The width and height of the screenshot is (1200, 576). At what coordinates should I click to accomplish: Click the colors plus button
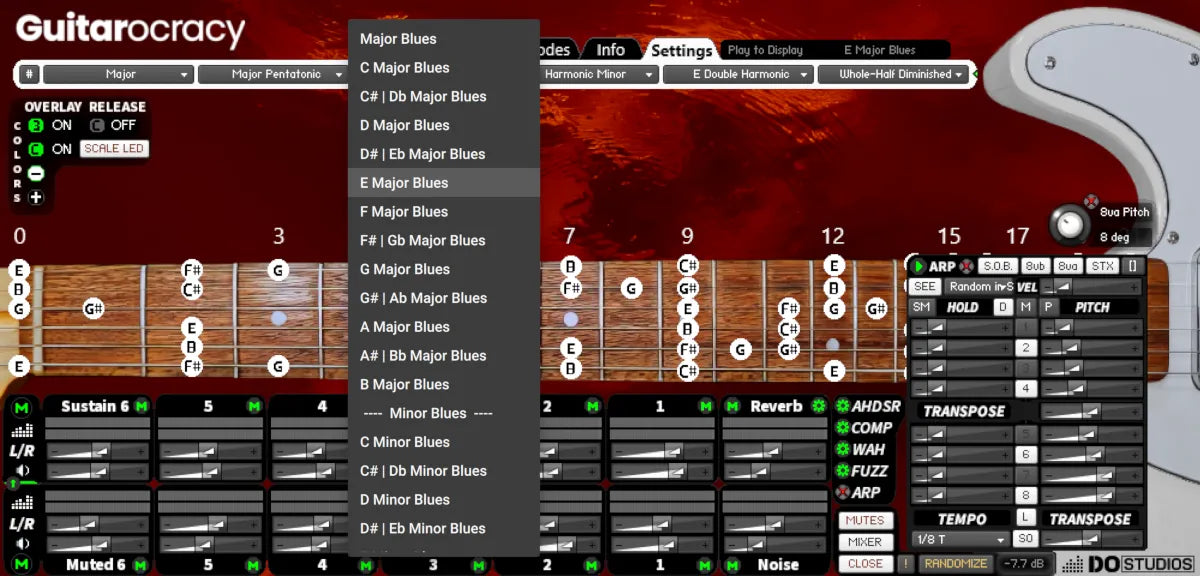36,197
